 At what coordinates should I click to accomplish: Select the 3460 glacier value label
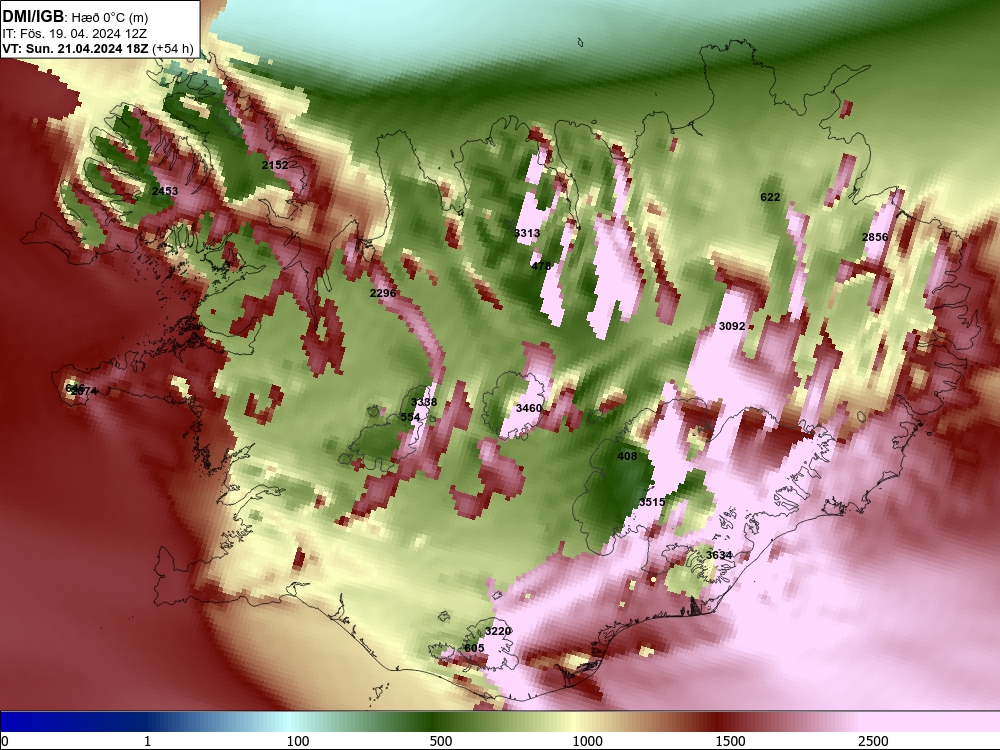(529, 408)
